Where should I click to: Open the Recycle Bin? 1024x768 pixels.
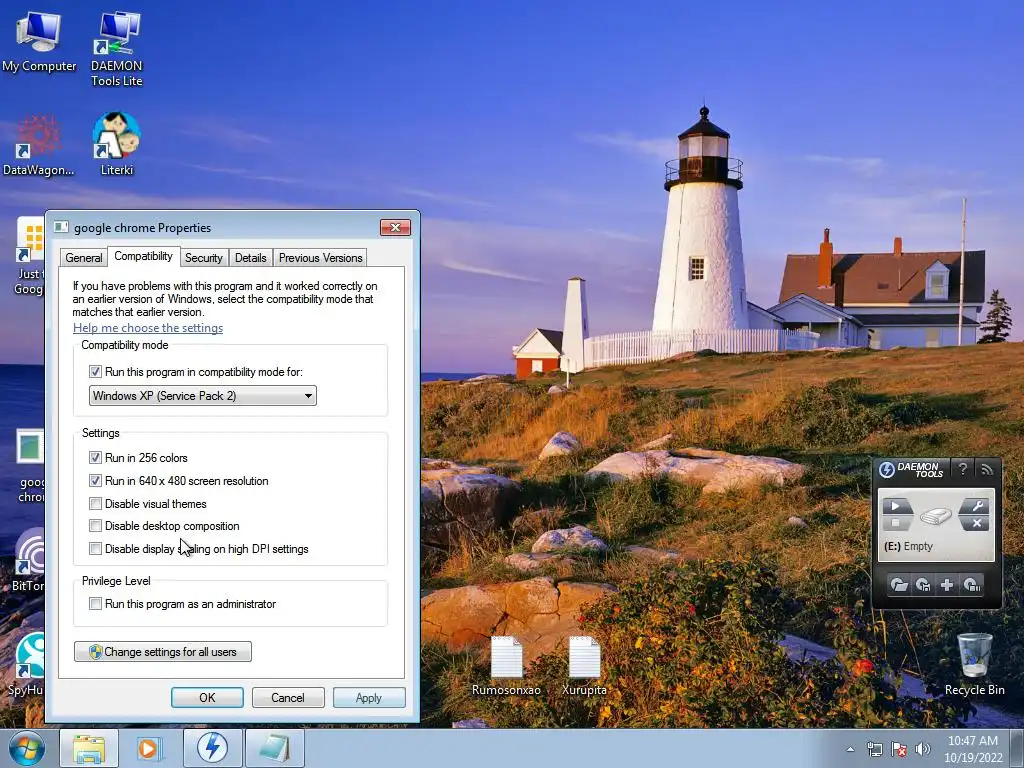pyautogui.click(x=974, y=664)
